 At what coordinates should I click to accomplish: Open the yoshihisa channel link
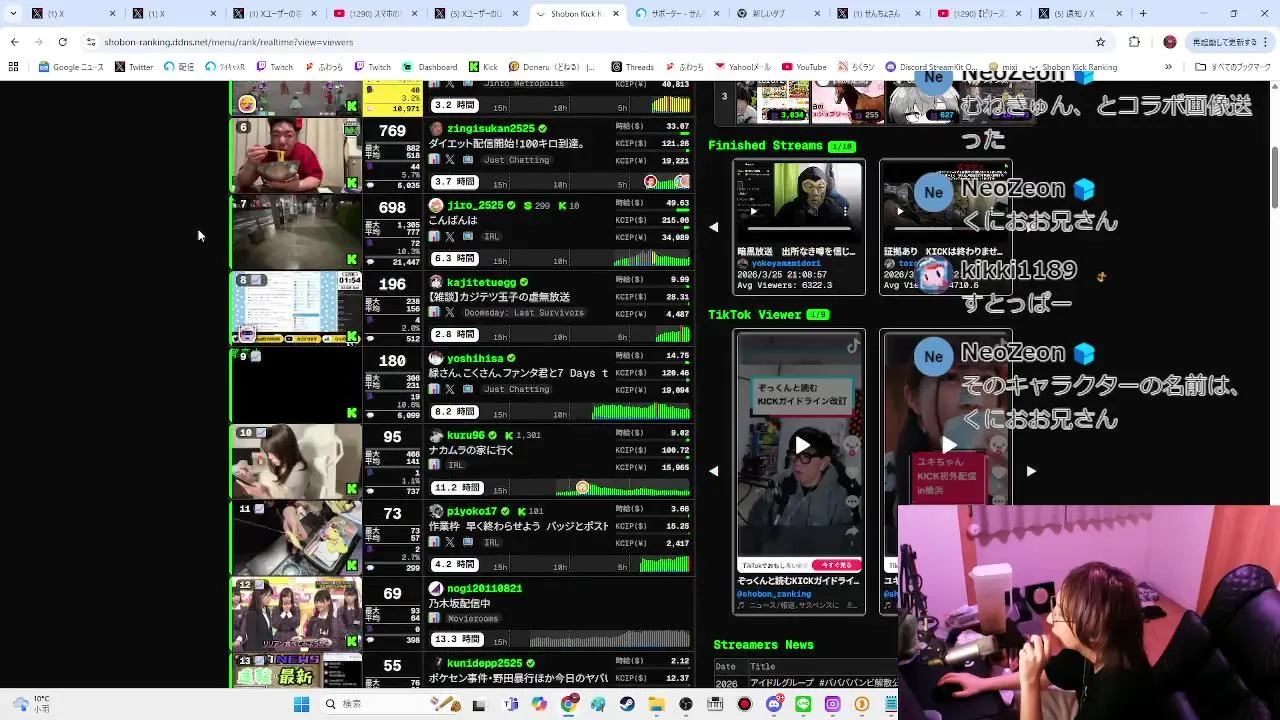click(475, 358)
